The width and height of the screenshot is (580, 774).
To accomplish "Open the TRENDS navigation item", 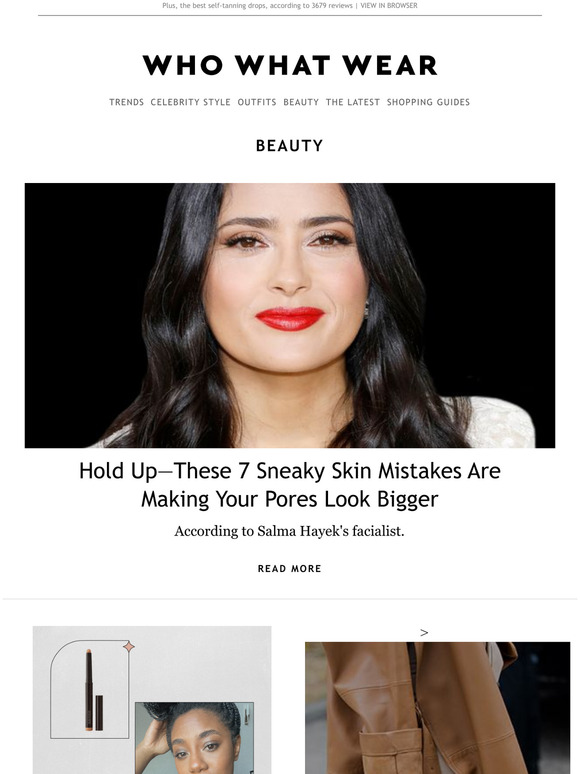I will coord(126,102).
